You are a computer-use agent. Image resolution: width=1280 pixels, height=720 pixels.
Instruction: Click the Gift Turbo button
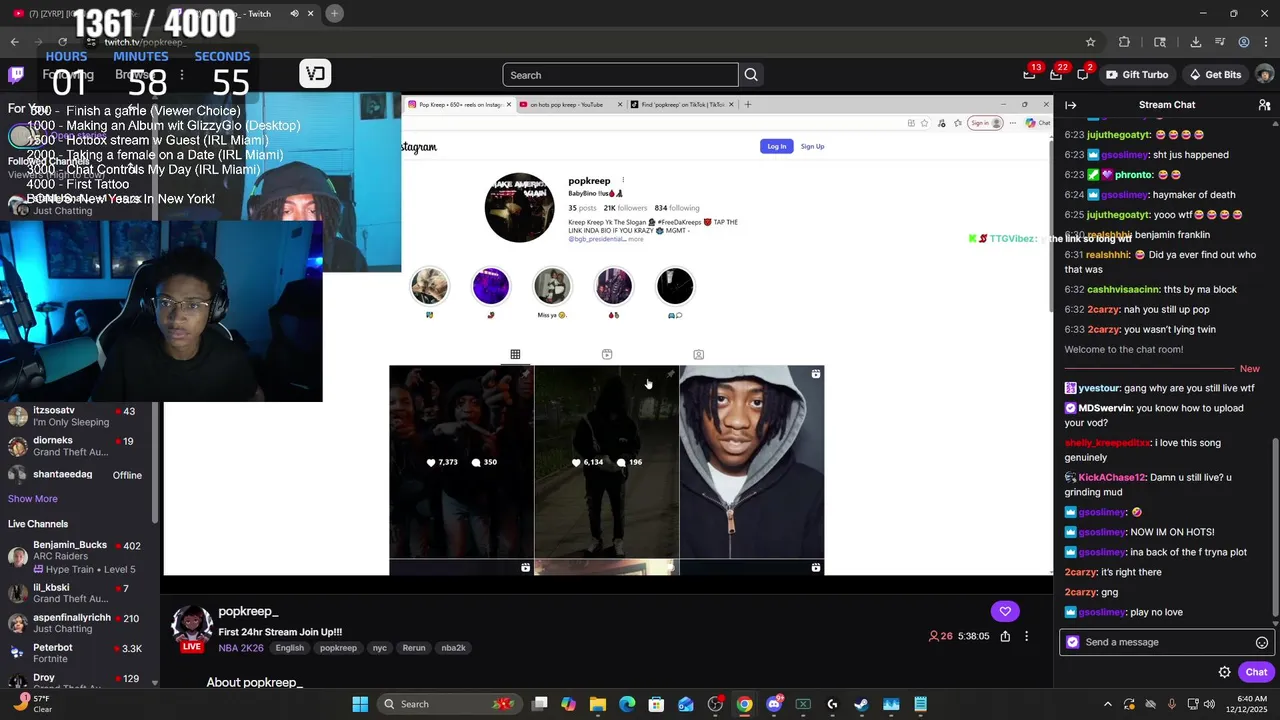pos(1136,75)
